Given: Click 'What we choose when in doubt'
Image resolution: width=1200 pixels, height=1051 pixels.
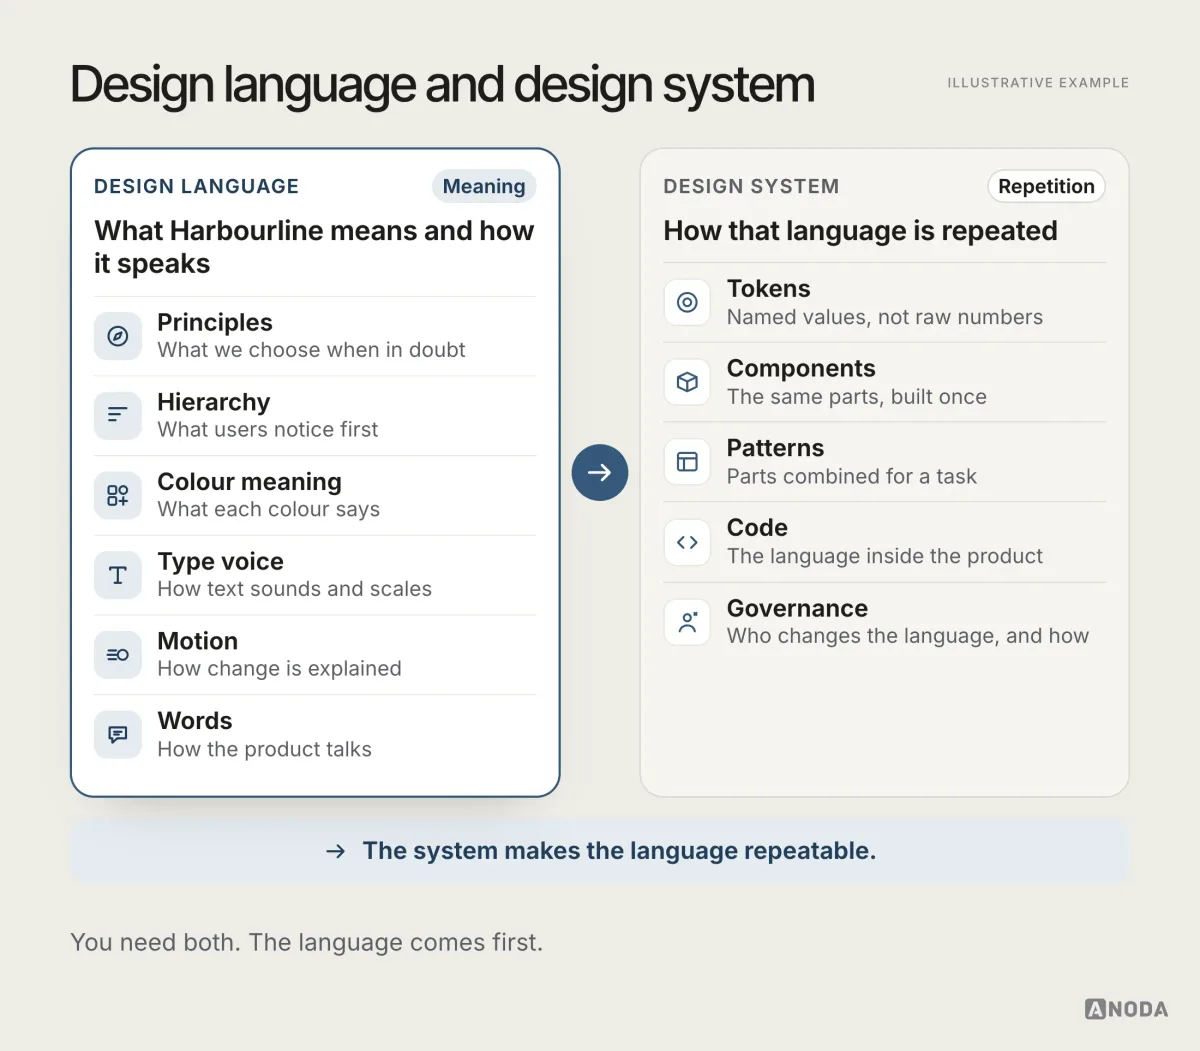Looking at the screenshot, I should (x=311, y=350).
